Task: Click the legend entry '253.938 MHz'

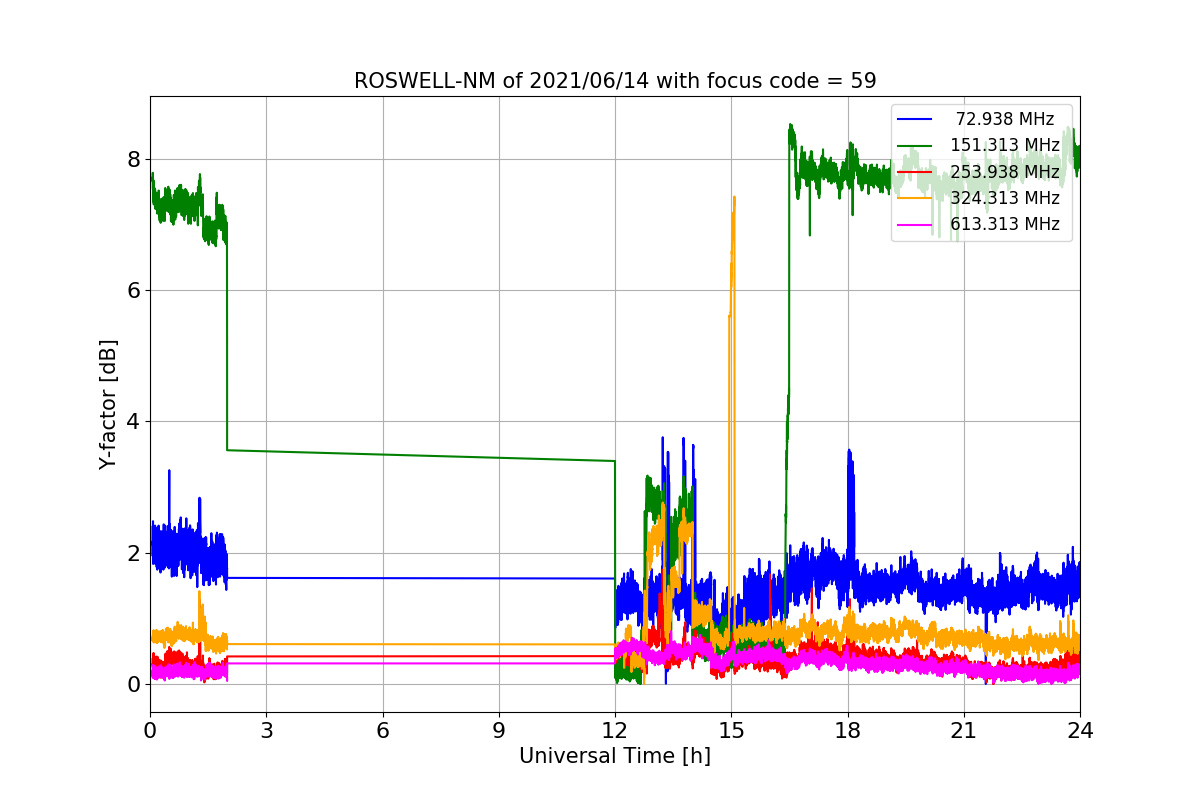Action: pyautogui.click(x=1005, y=171)
